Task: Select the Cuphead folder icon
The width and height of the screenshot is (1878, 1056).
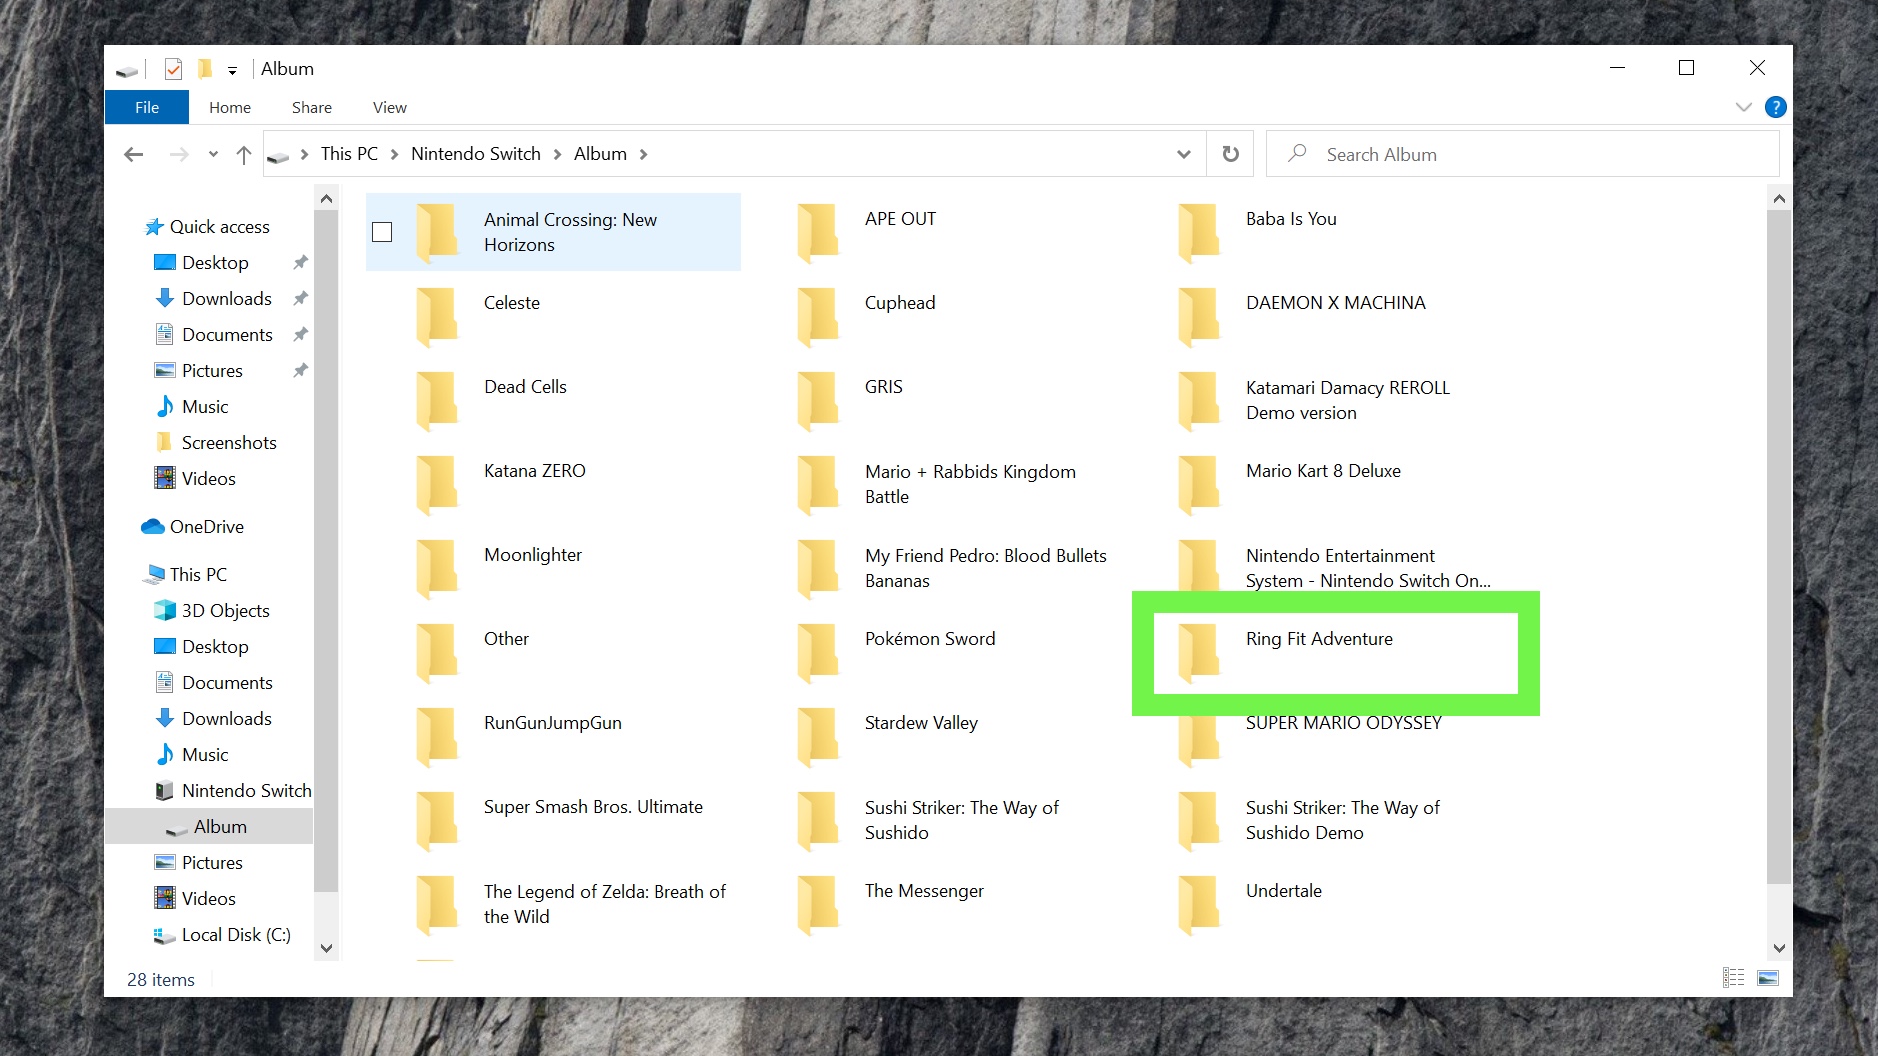Action: coord(818,316)
